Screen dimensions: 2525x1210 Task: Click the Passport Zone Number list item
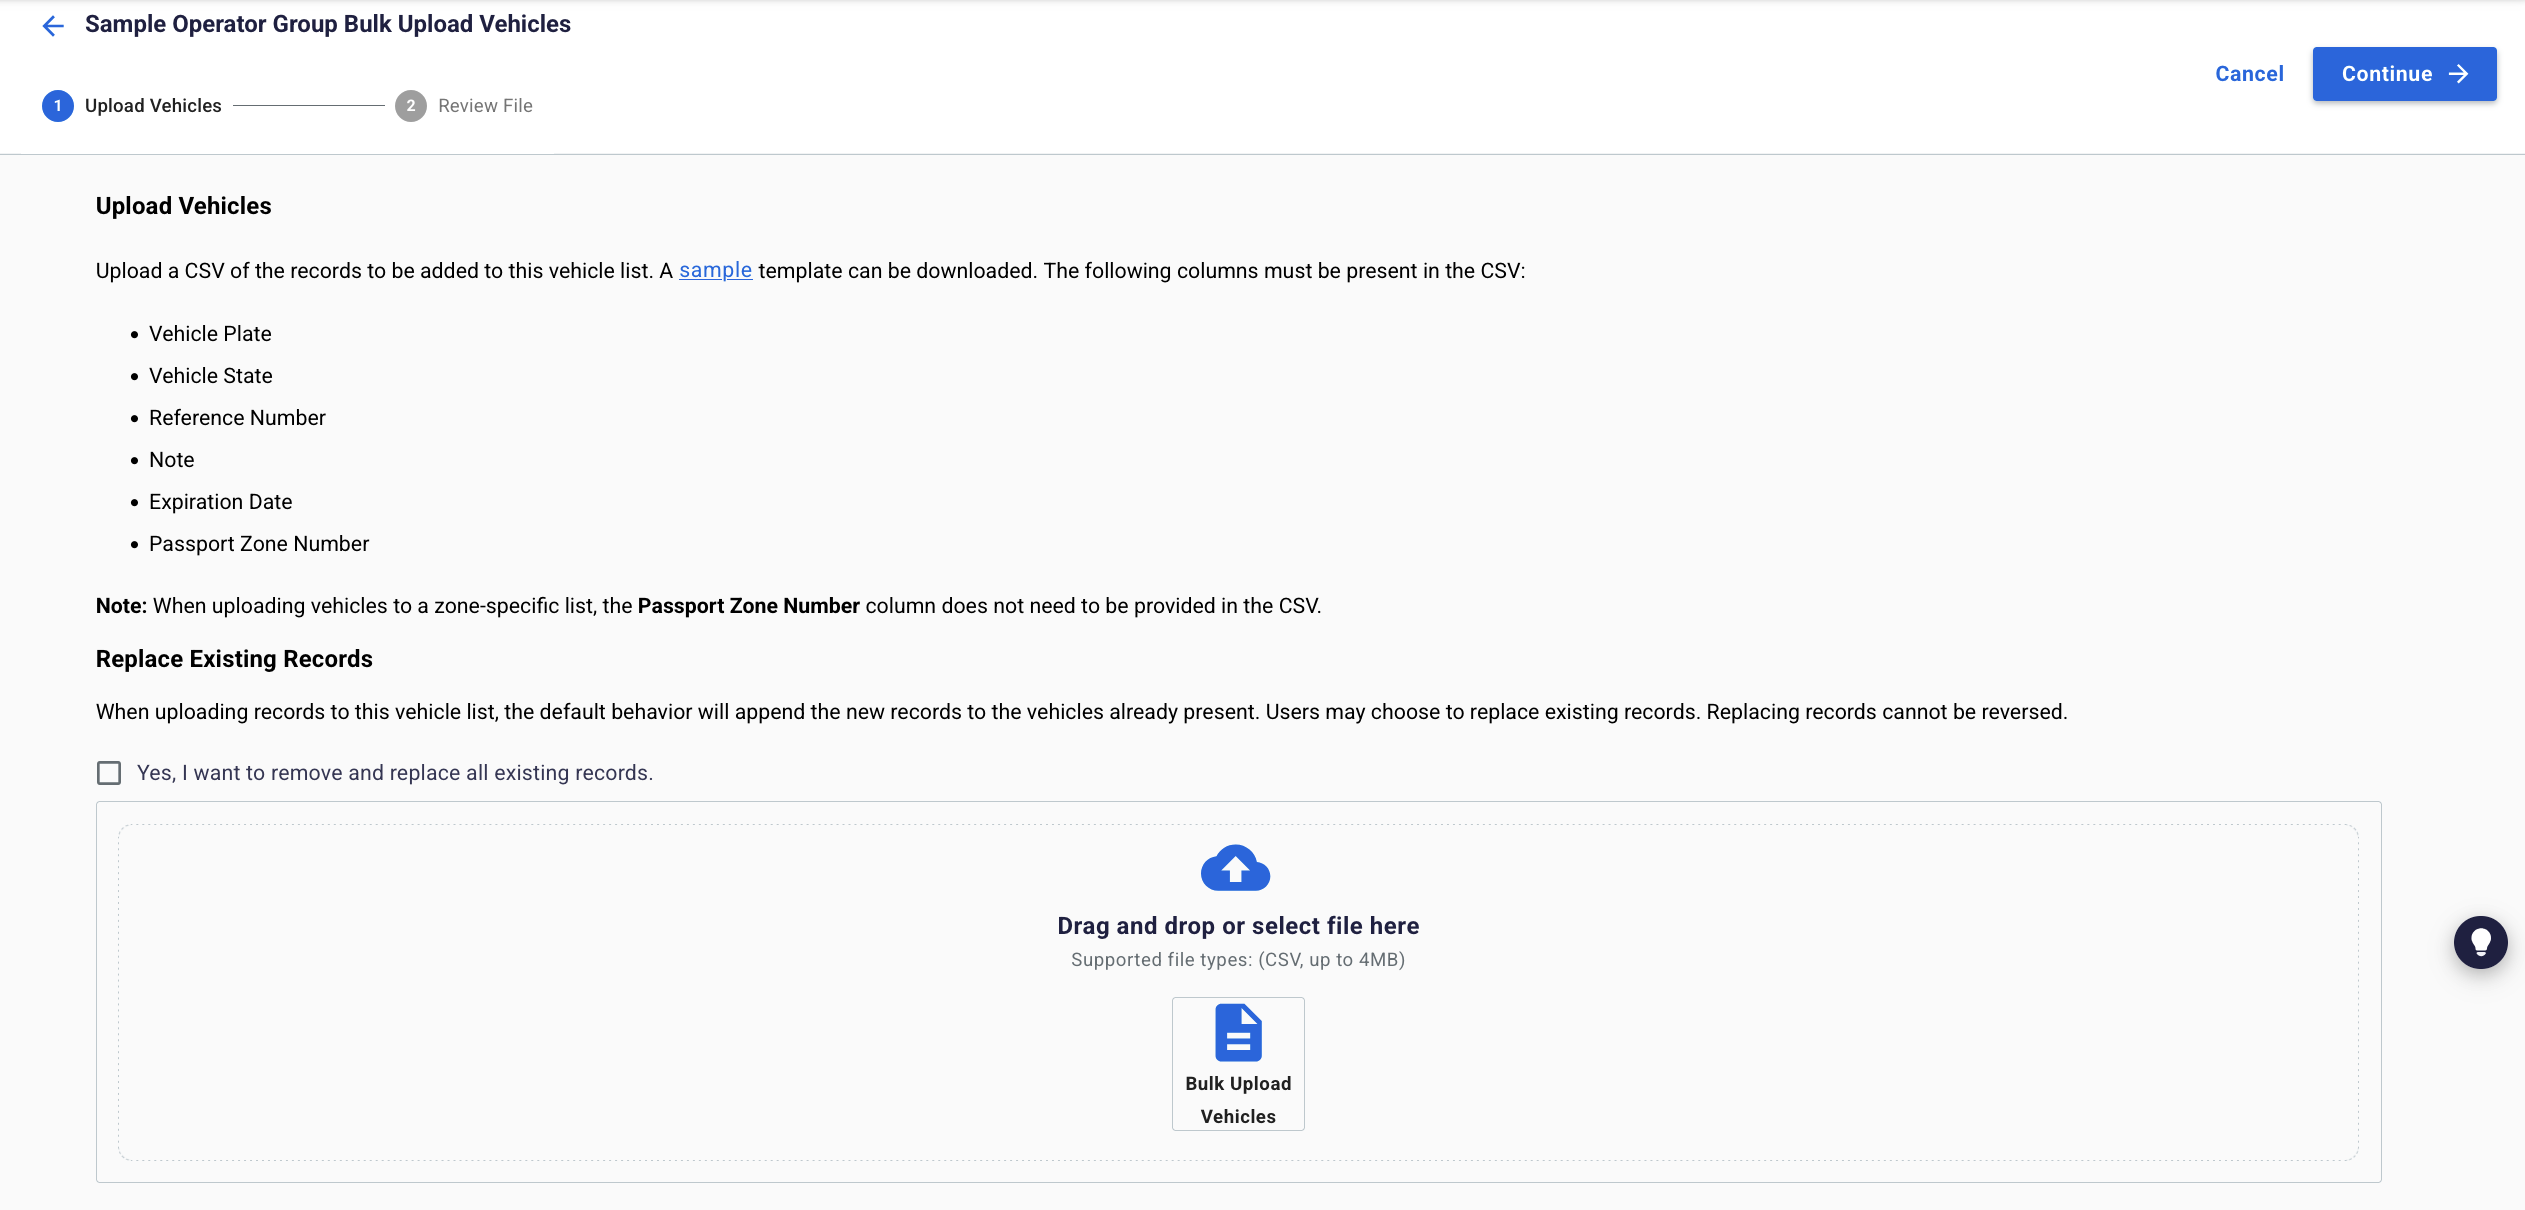[x=259, y=544]
